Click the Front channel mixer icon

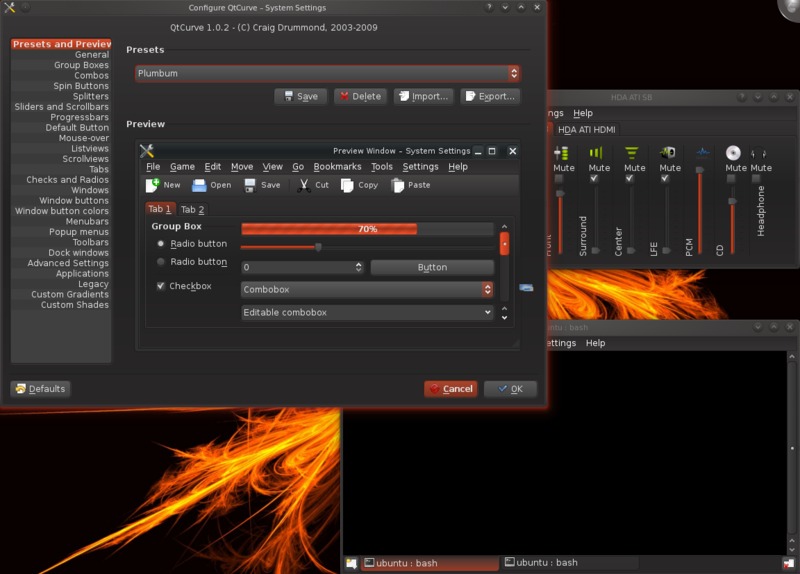(x=561, y=153)
